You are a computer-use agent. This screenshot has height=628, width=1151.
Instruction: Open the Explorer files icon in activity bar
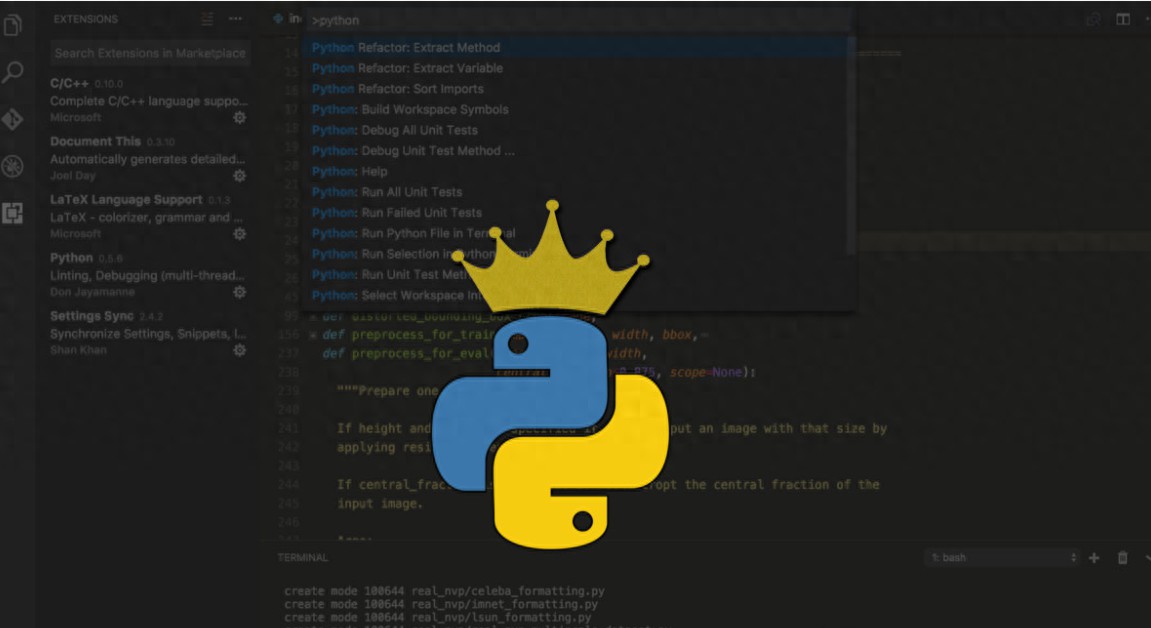tap(12, 24)
